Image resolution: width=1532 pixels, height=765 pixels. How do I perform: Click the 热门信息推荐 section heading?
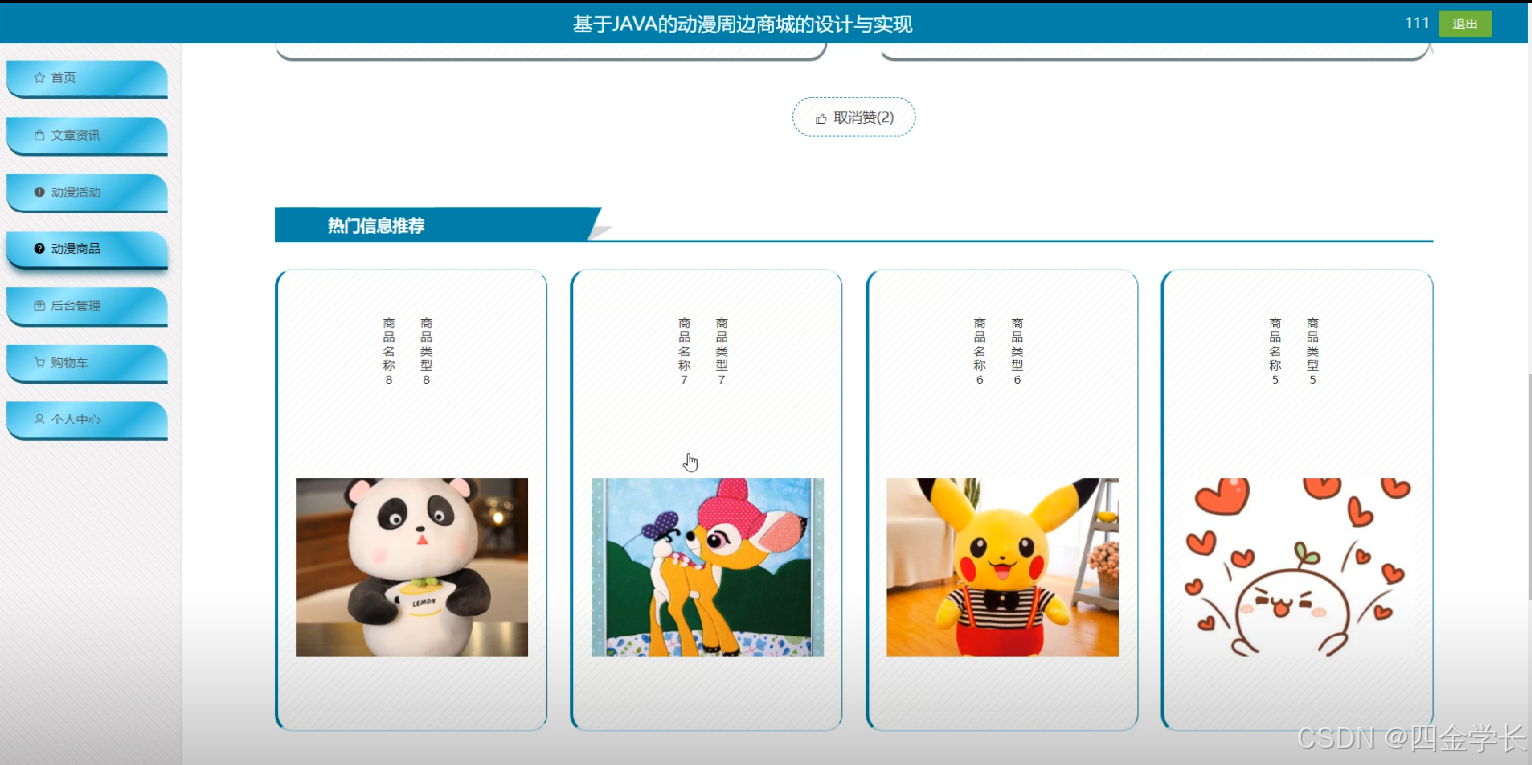(x=376, y=226)
